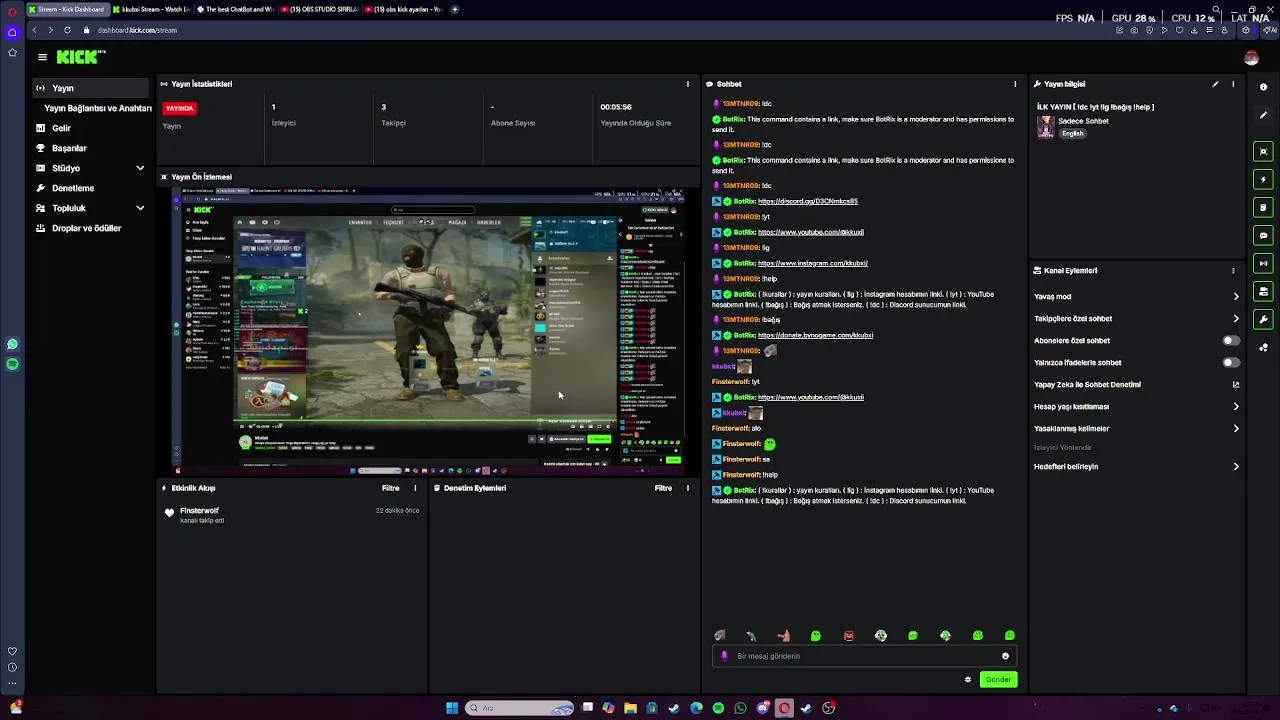Screen dimensions: 1280x720
Task: Open Yayın Bağlantısı ve Anahtarı
Action: coord(98,108)
